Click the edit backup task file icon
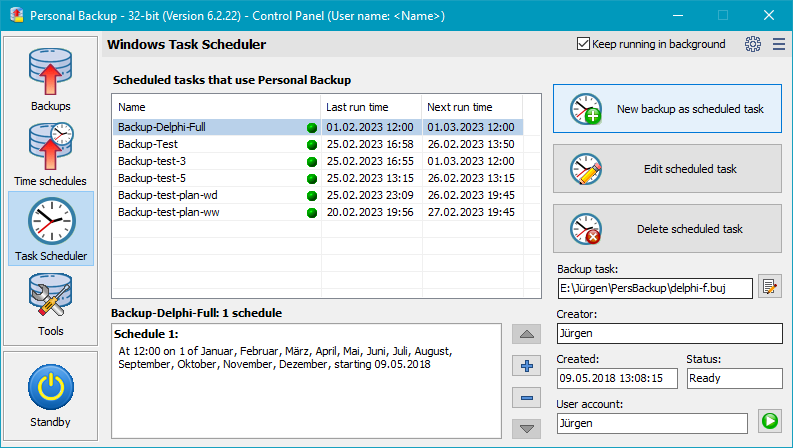This screenshot has width=793, height=448. 770,287
